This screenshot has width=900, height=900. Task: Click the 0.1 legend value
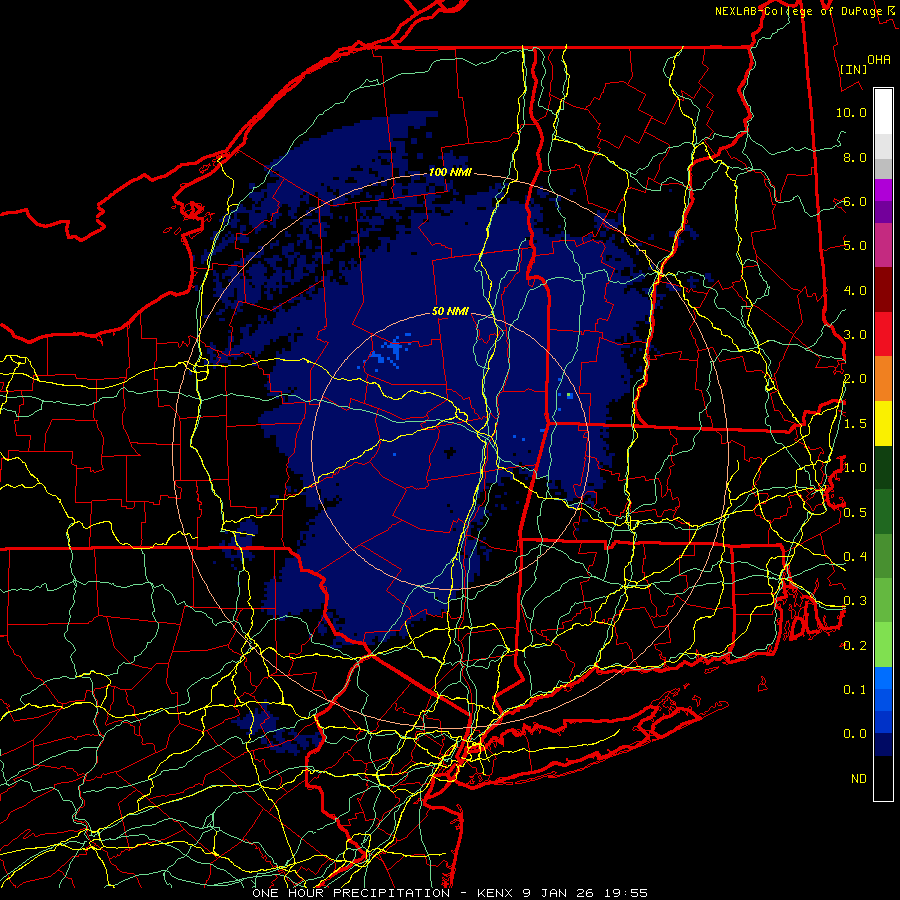coord(855,689)
